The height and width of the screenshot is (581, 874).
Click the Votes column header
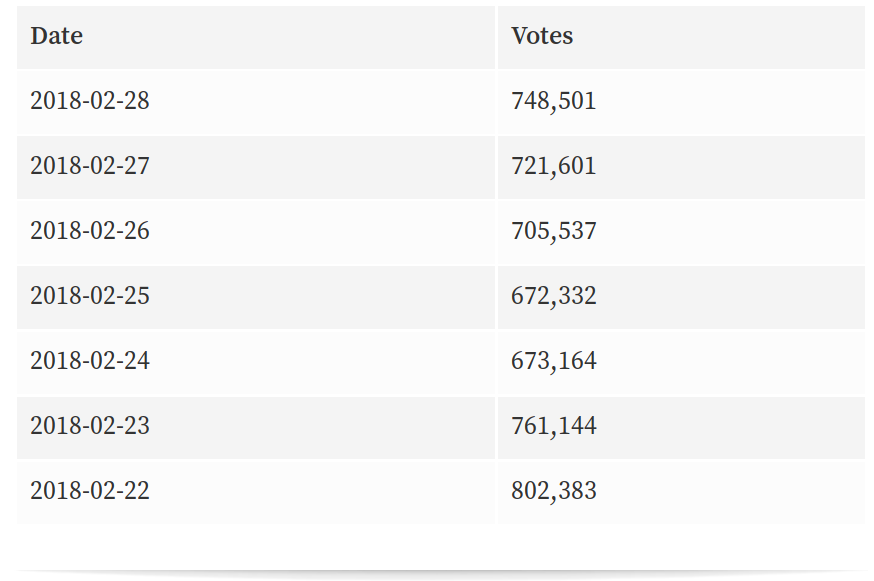[542, 36]
